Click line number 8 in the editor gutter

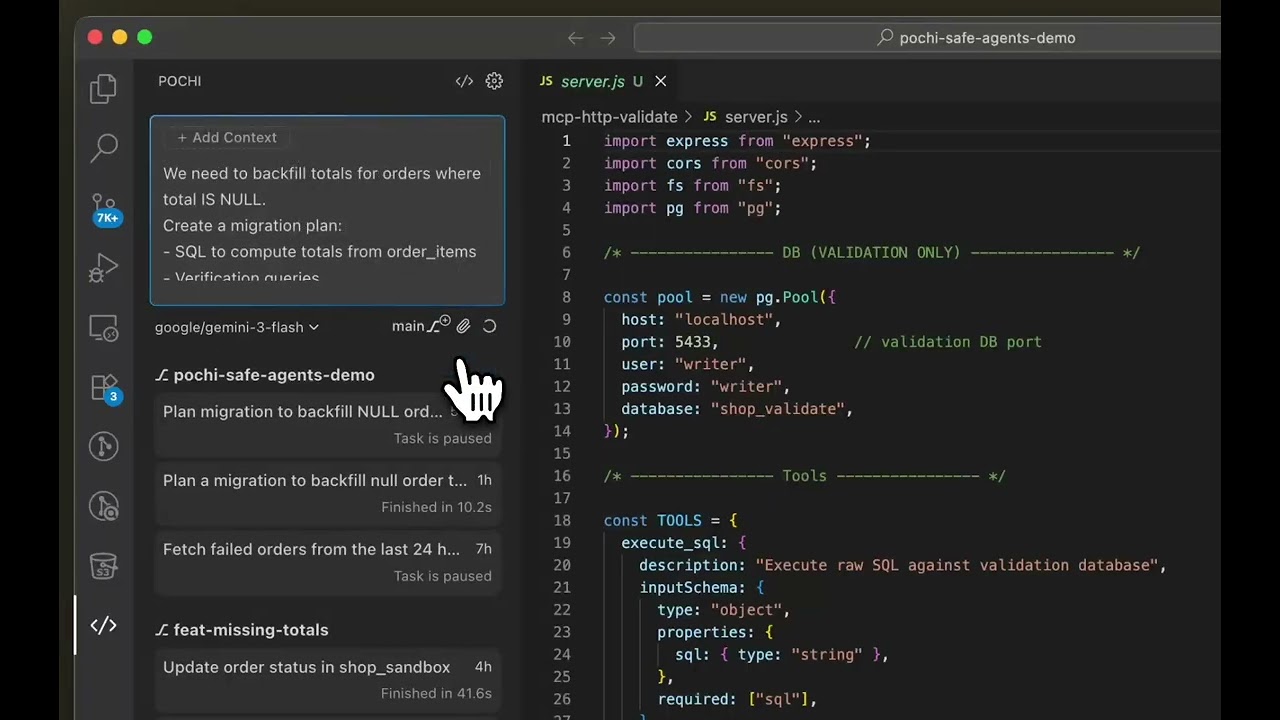566,297
